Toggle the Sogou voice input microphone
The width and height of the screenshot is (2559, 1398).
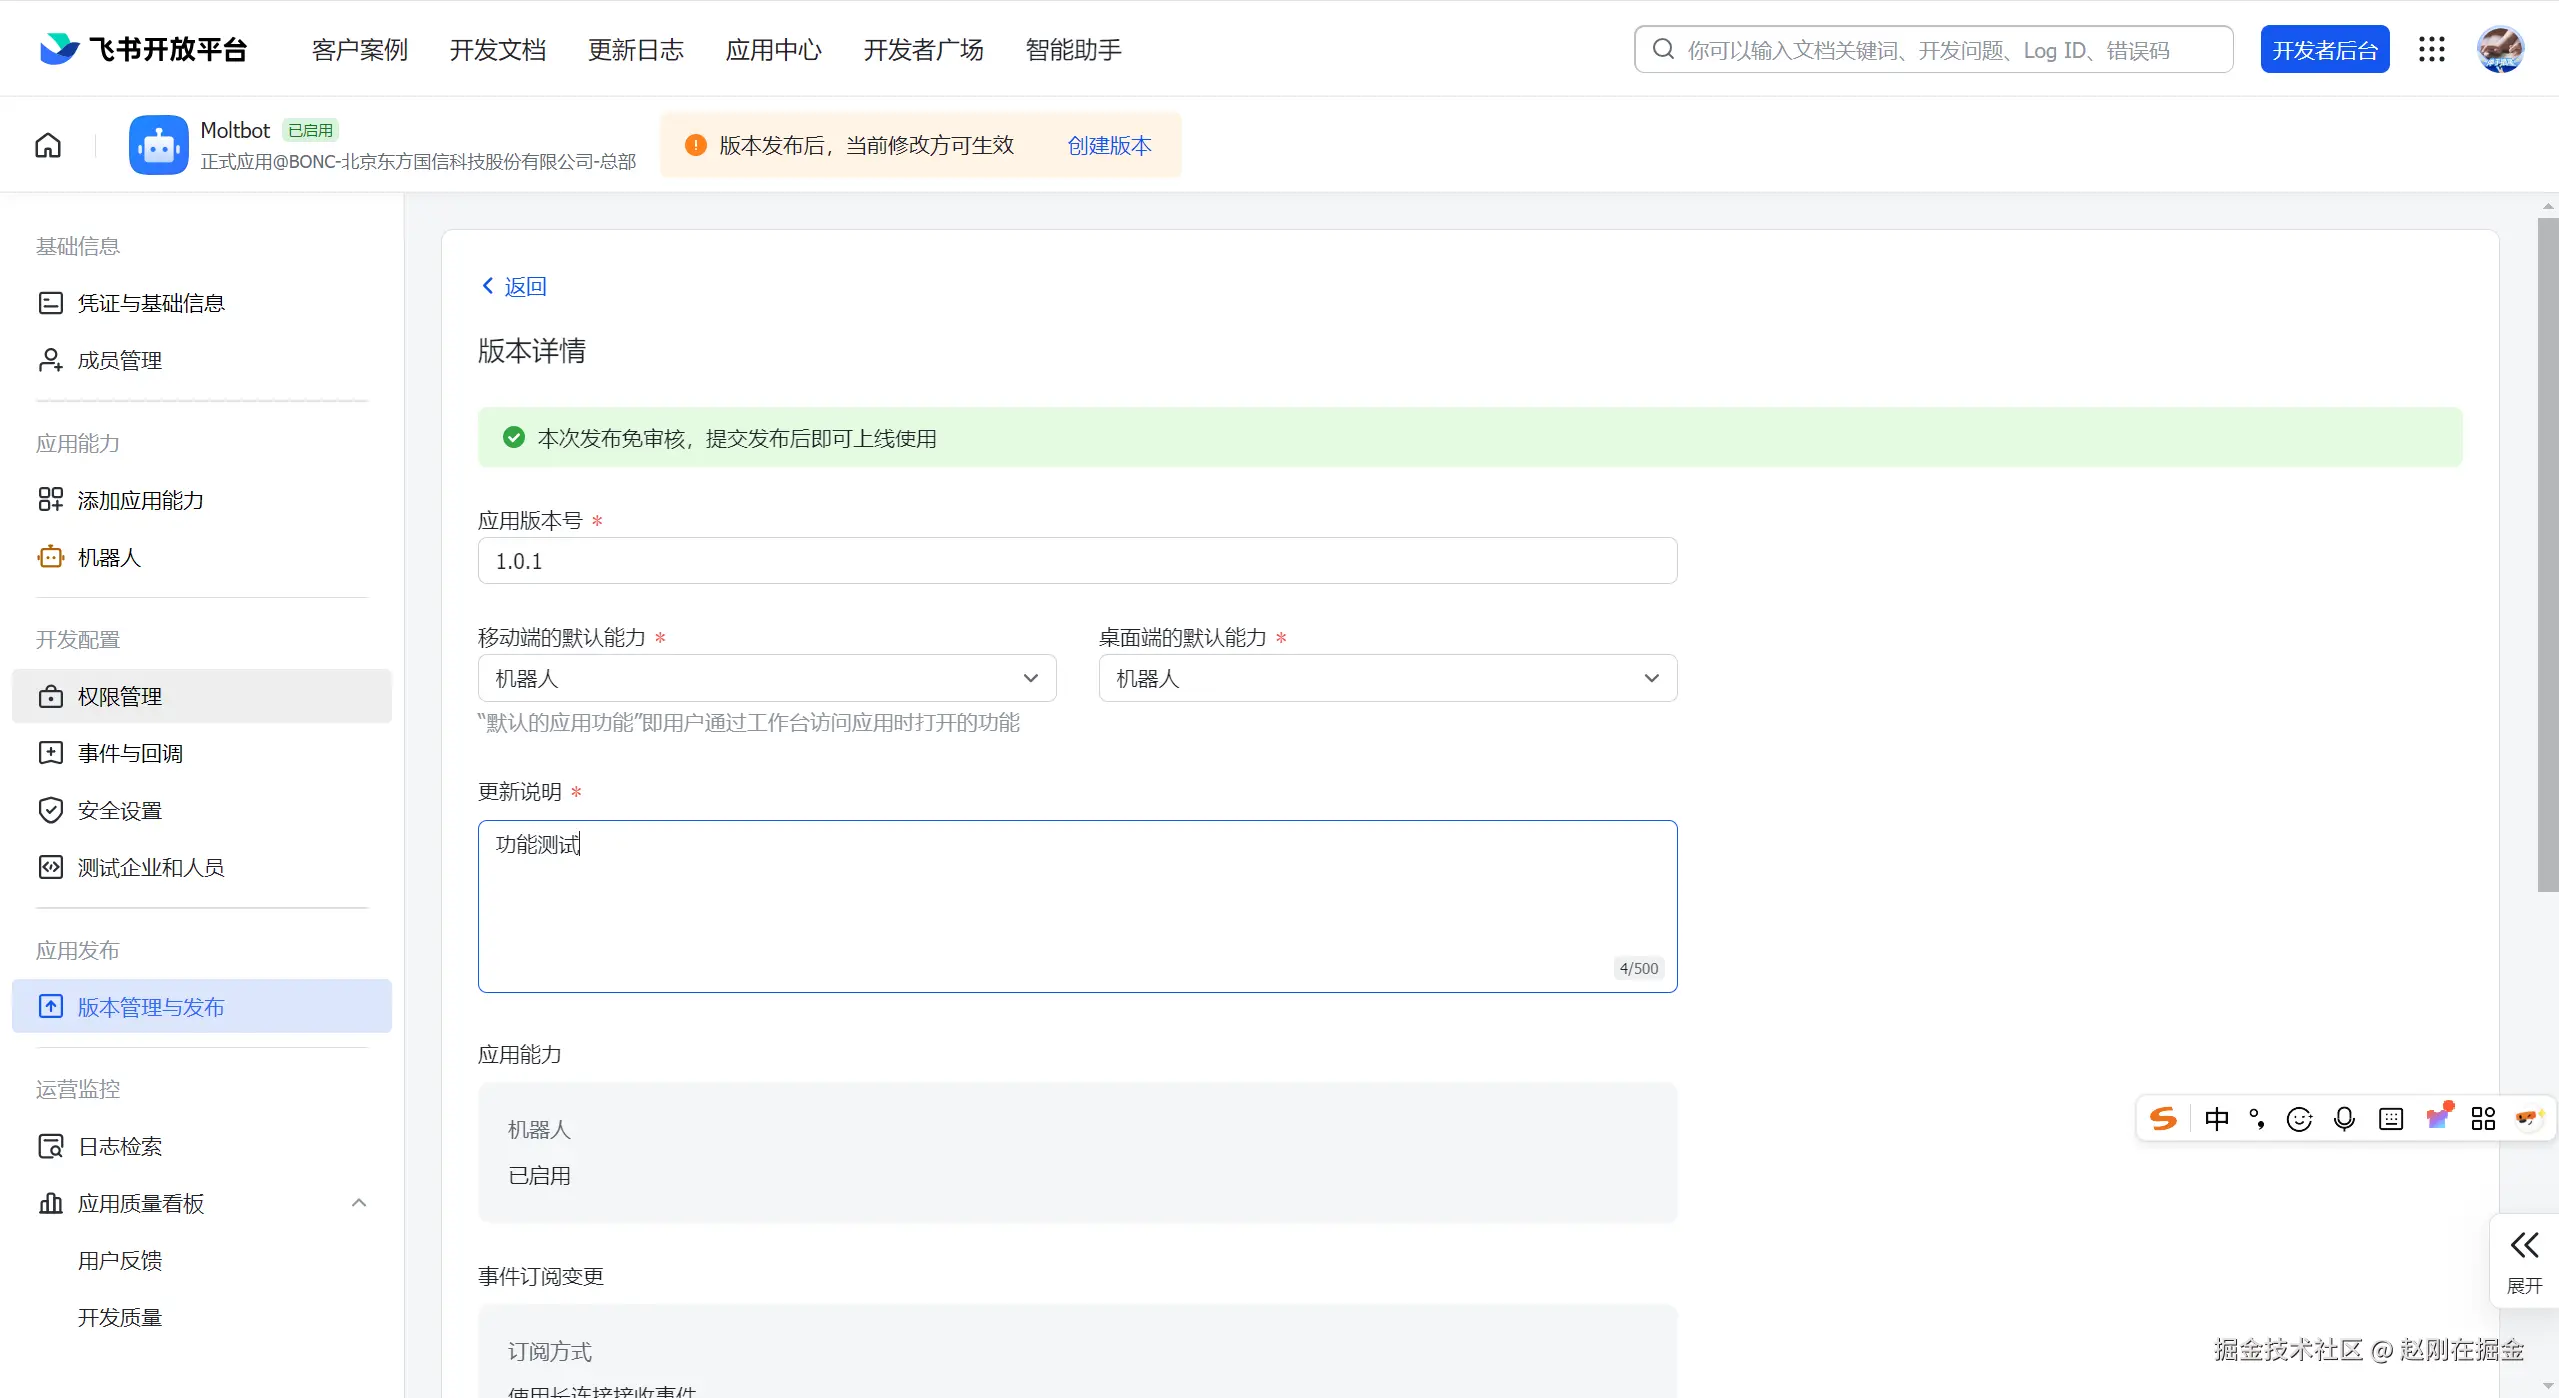(2344, 1118)
